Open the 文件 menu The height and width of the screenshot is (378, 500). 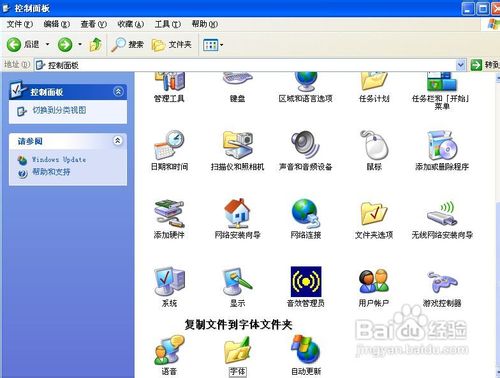[x=20, y=24]
